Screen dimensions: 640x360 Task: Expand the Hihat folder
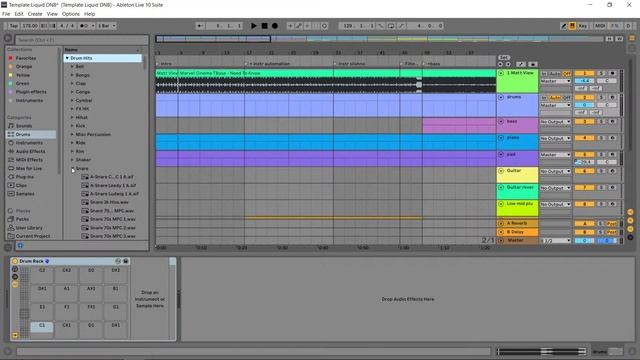tap(72, 118)
